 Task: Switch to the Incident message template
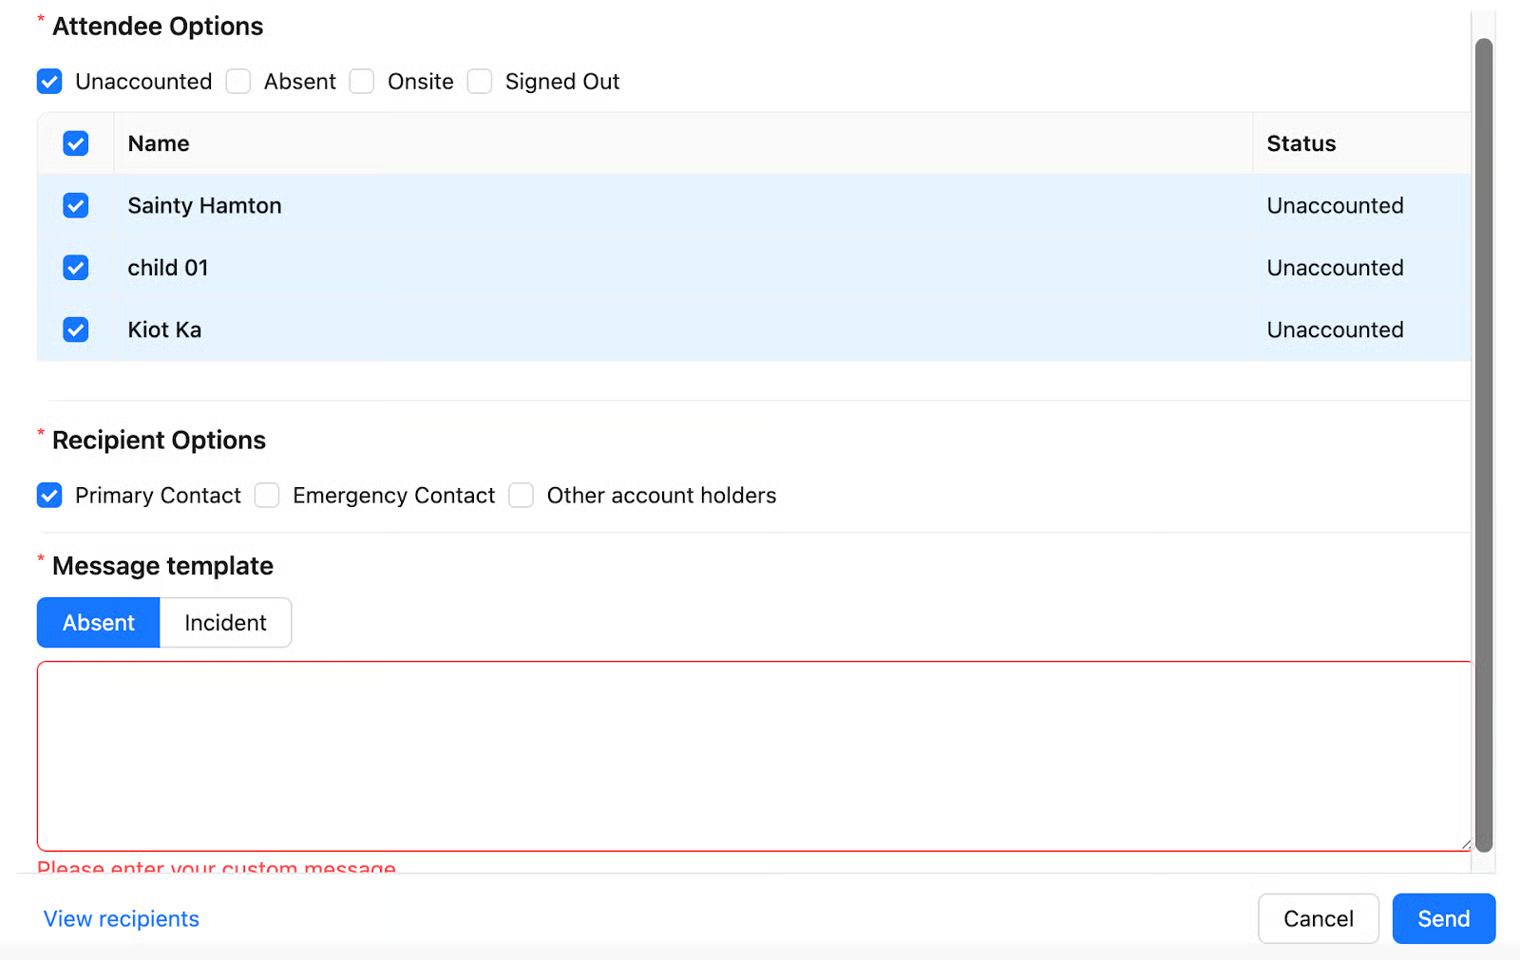coord(225,622)
